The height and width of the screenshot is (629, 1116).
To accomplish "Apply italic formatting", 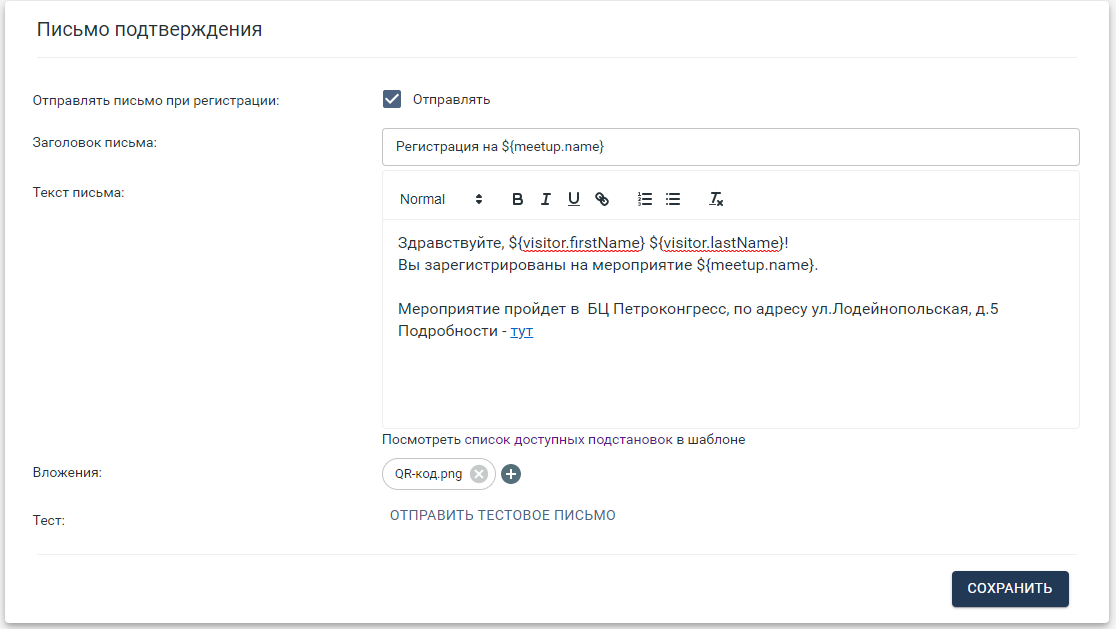I will [546, 199].
